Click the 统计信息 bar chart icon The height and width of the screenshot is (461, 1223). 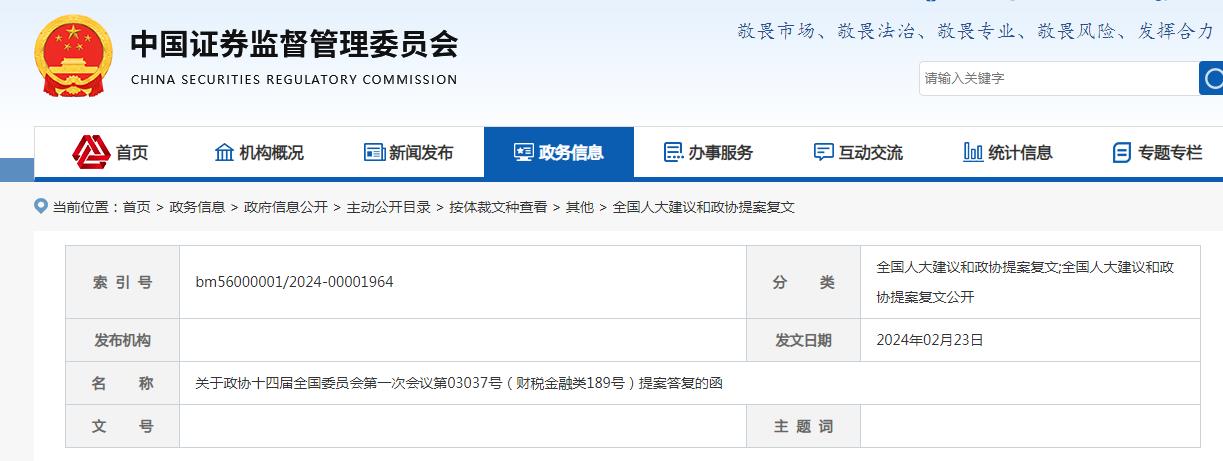(x=973, y=152)
